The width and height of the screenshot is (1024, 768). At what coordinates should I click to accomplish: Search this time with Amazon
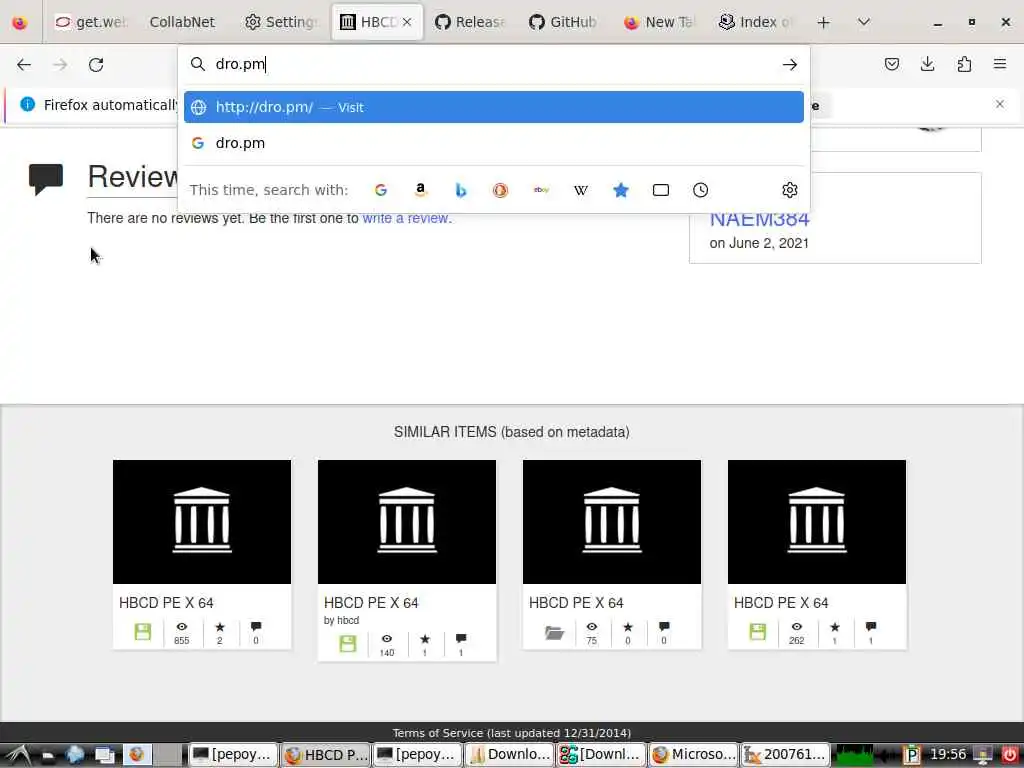point(421,190)
